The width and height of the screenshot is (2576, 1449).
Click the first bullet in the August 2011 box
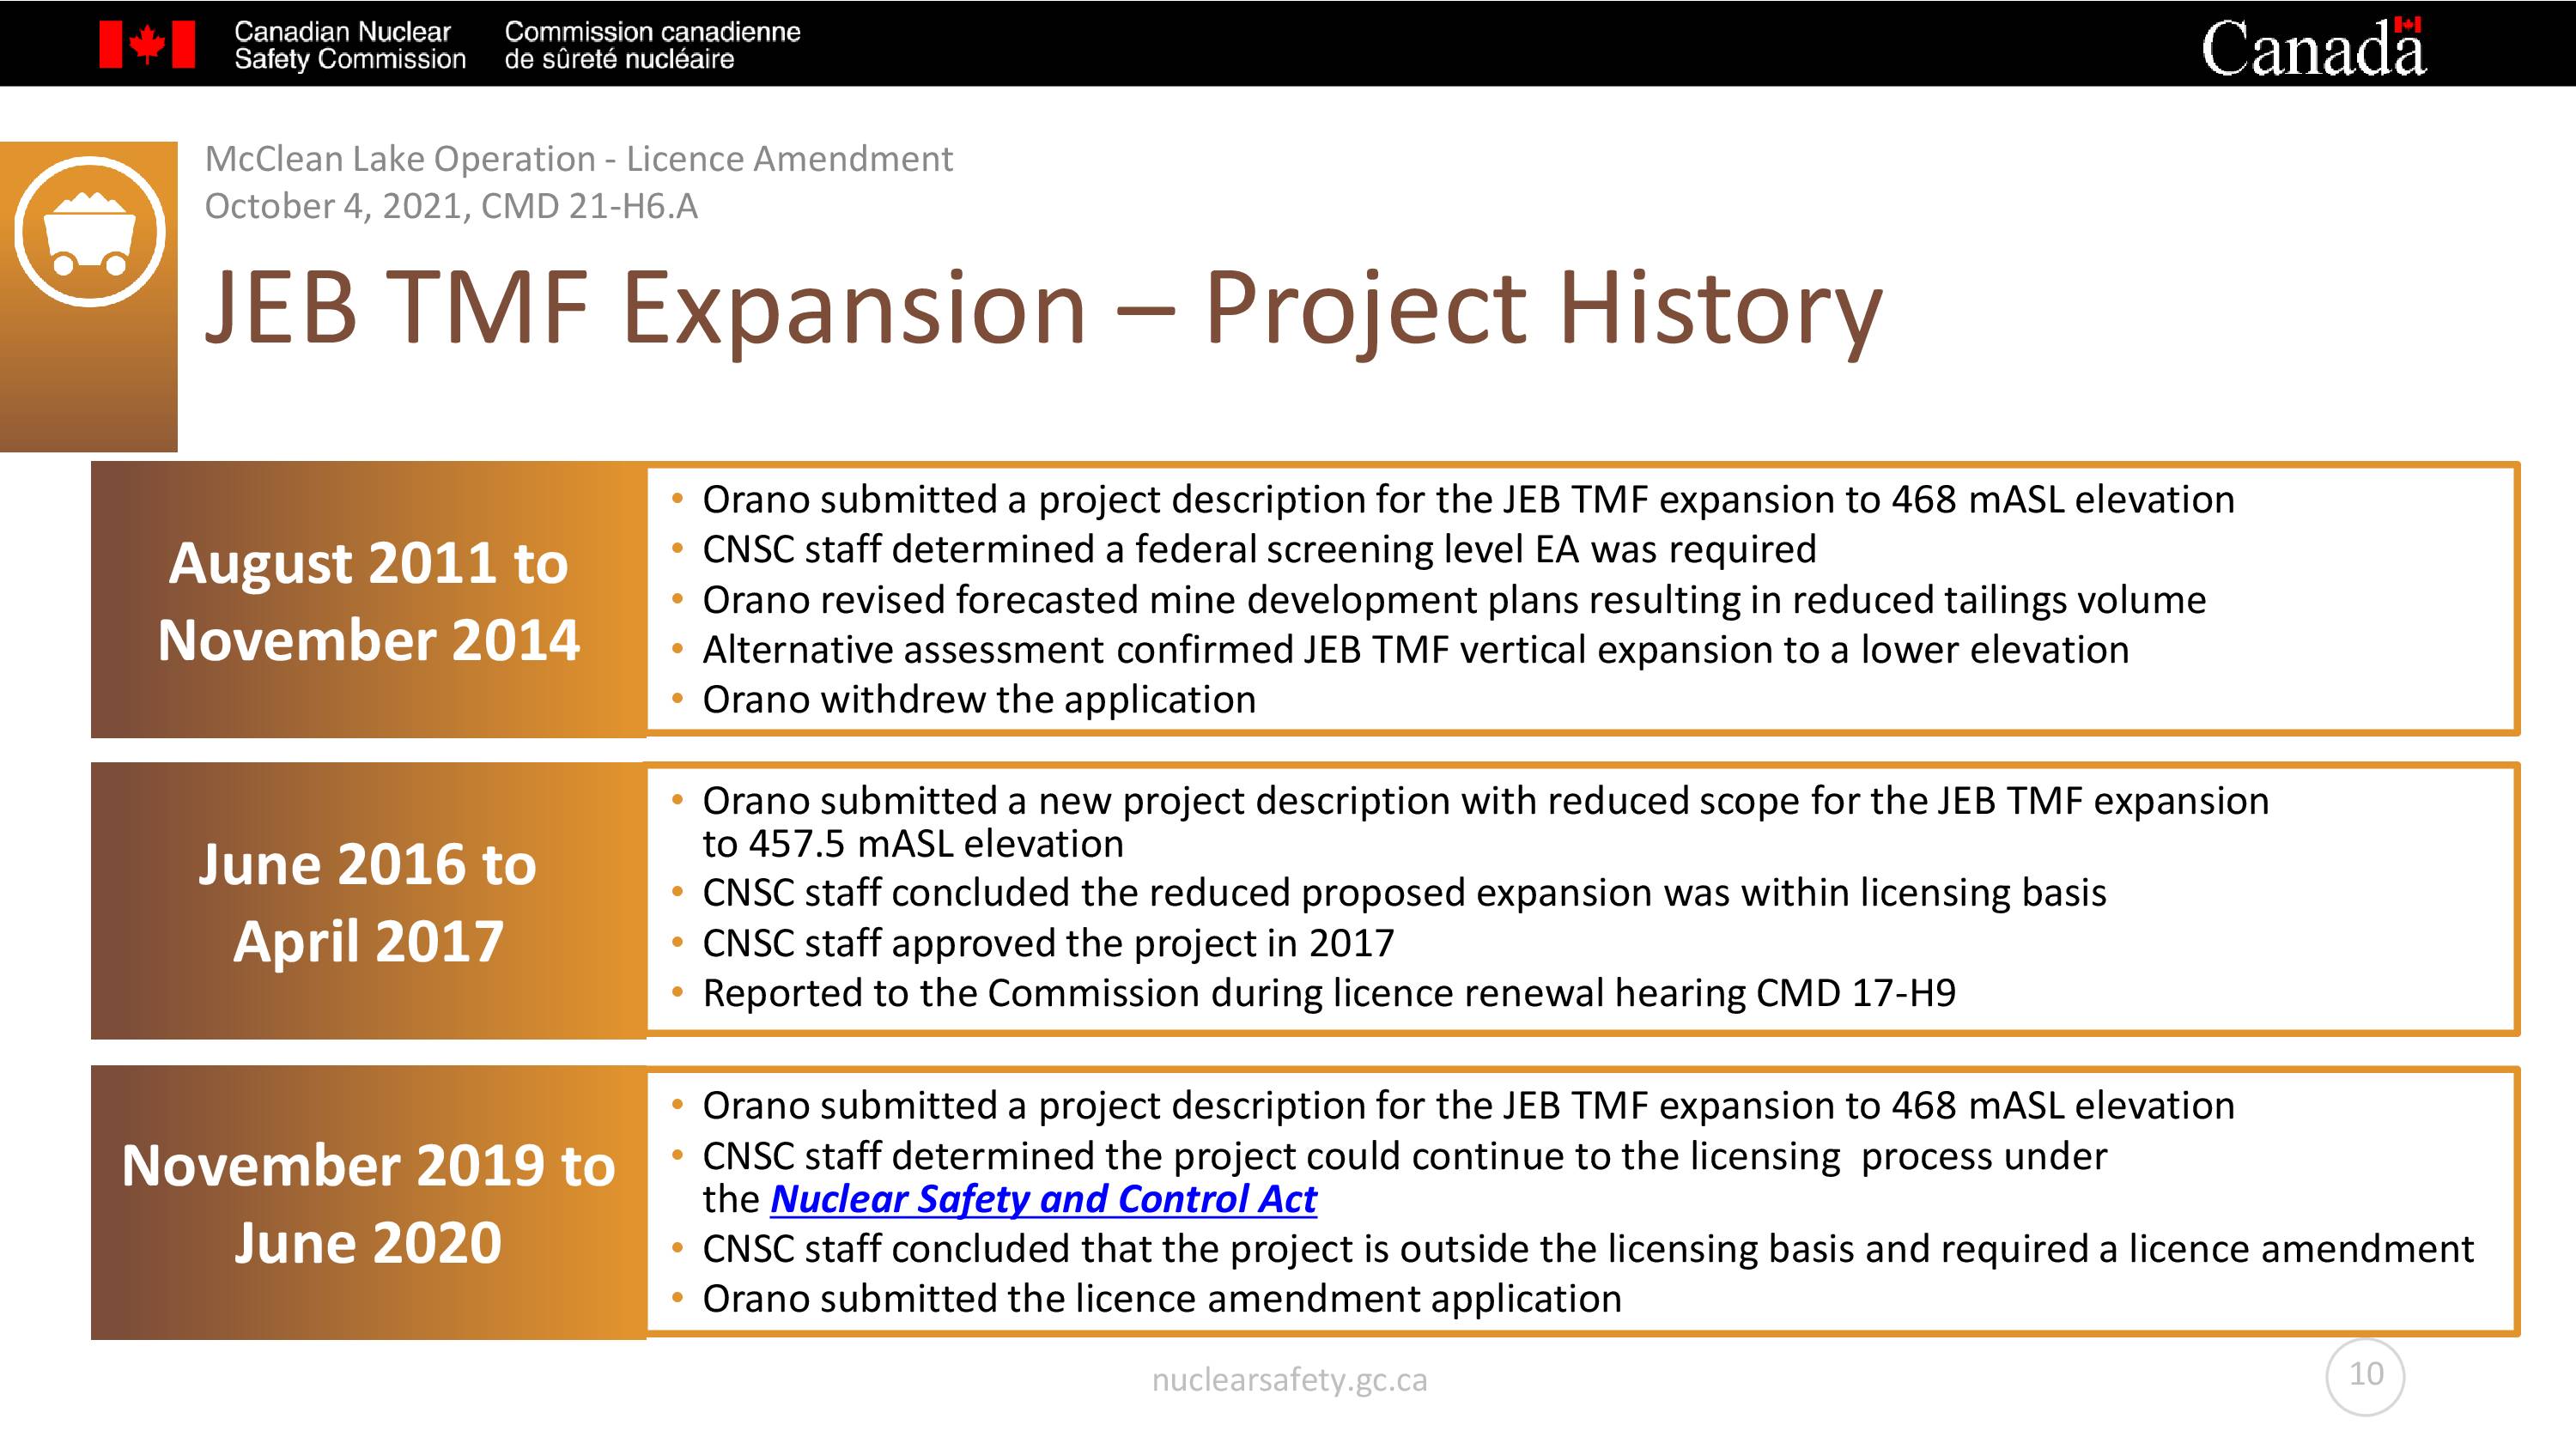pyautogui.click(x=1468, y=500)
